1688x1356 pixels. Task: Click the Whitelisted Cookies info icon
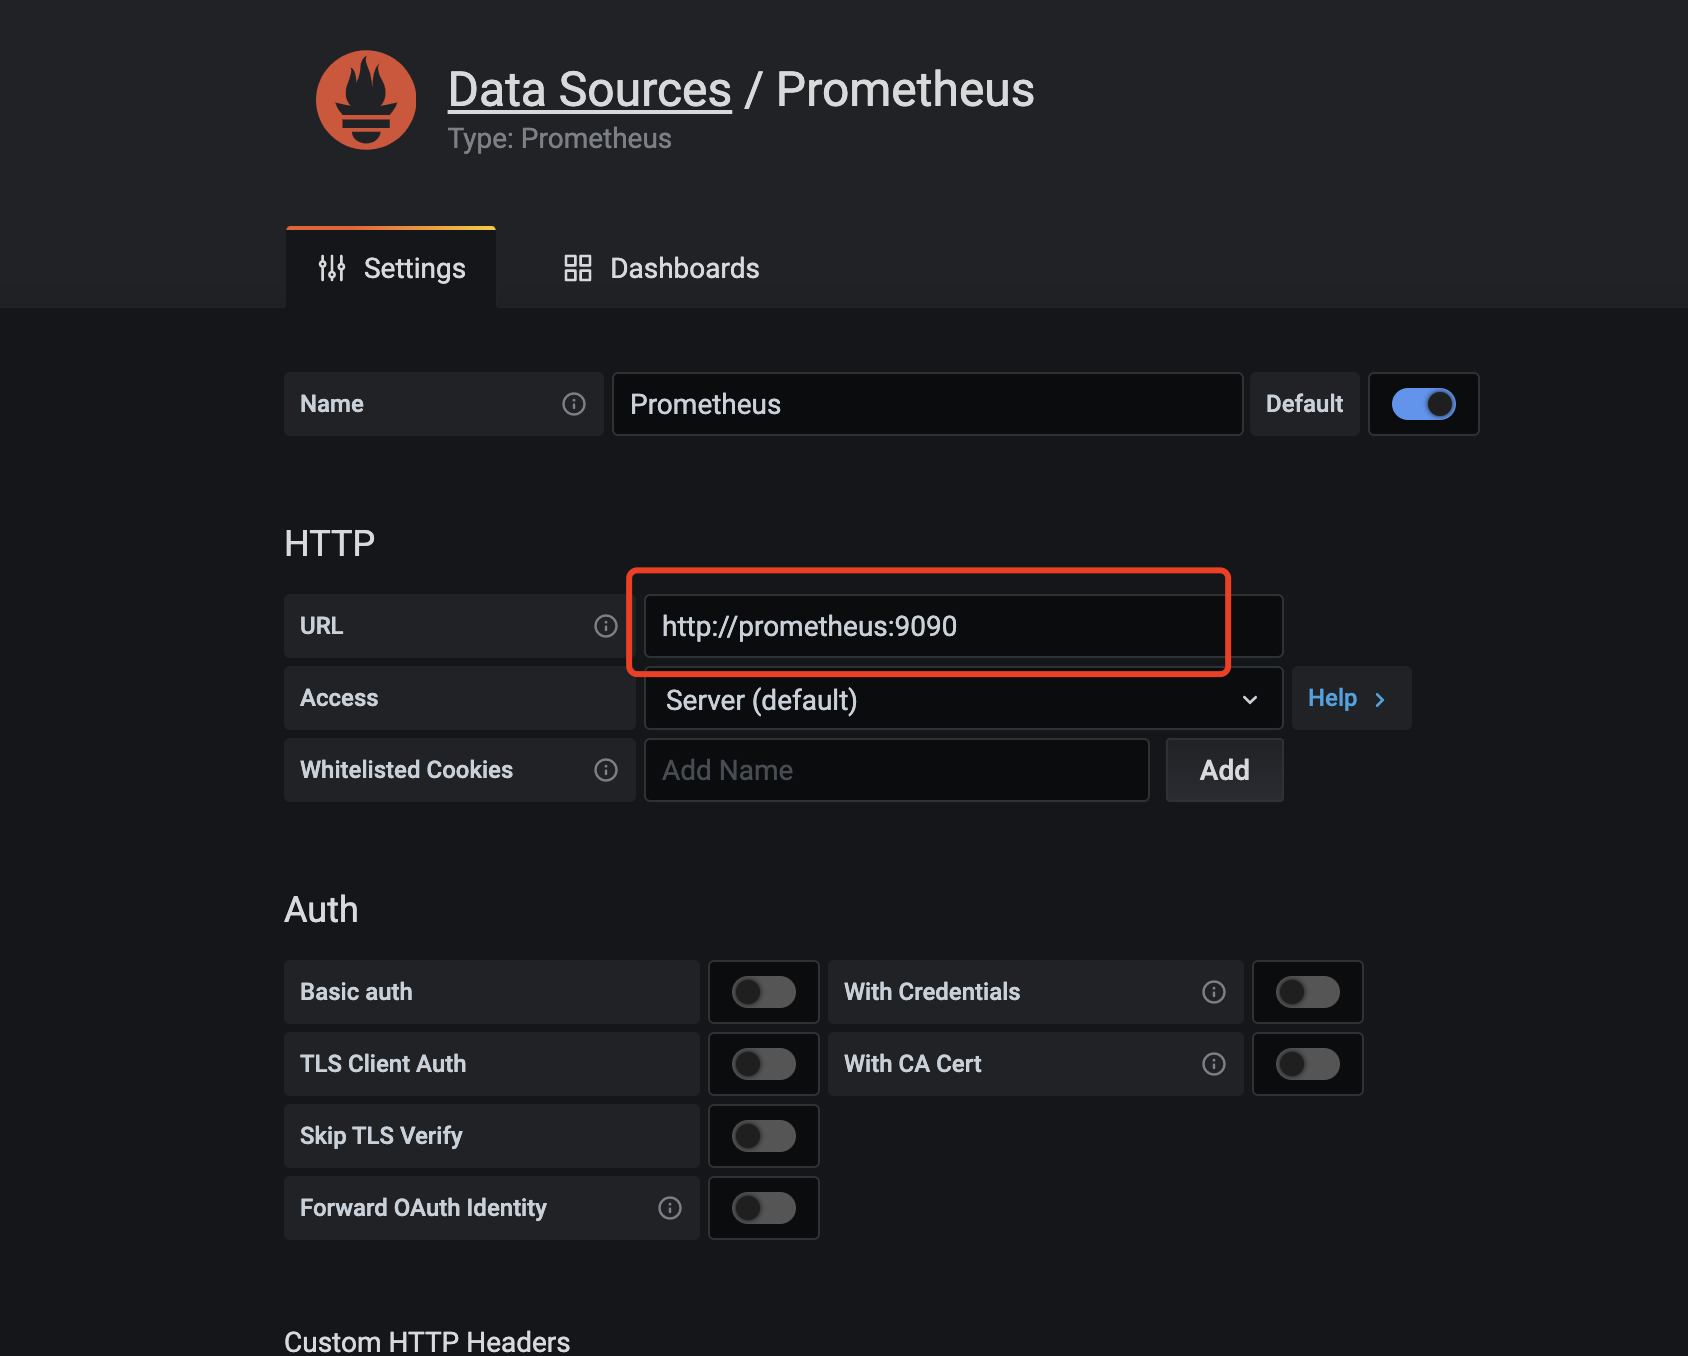point(606,770)
